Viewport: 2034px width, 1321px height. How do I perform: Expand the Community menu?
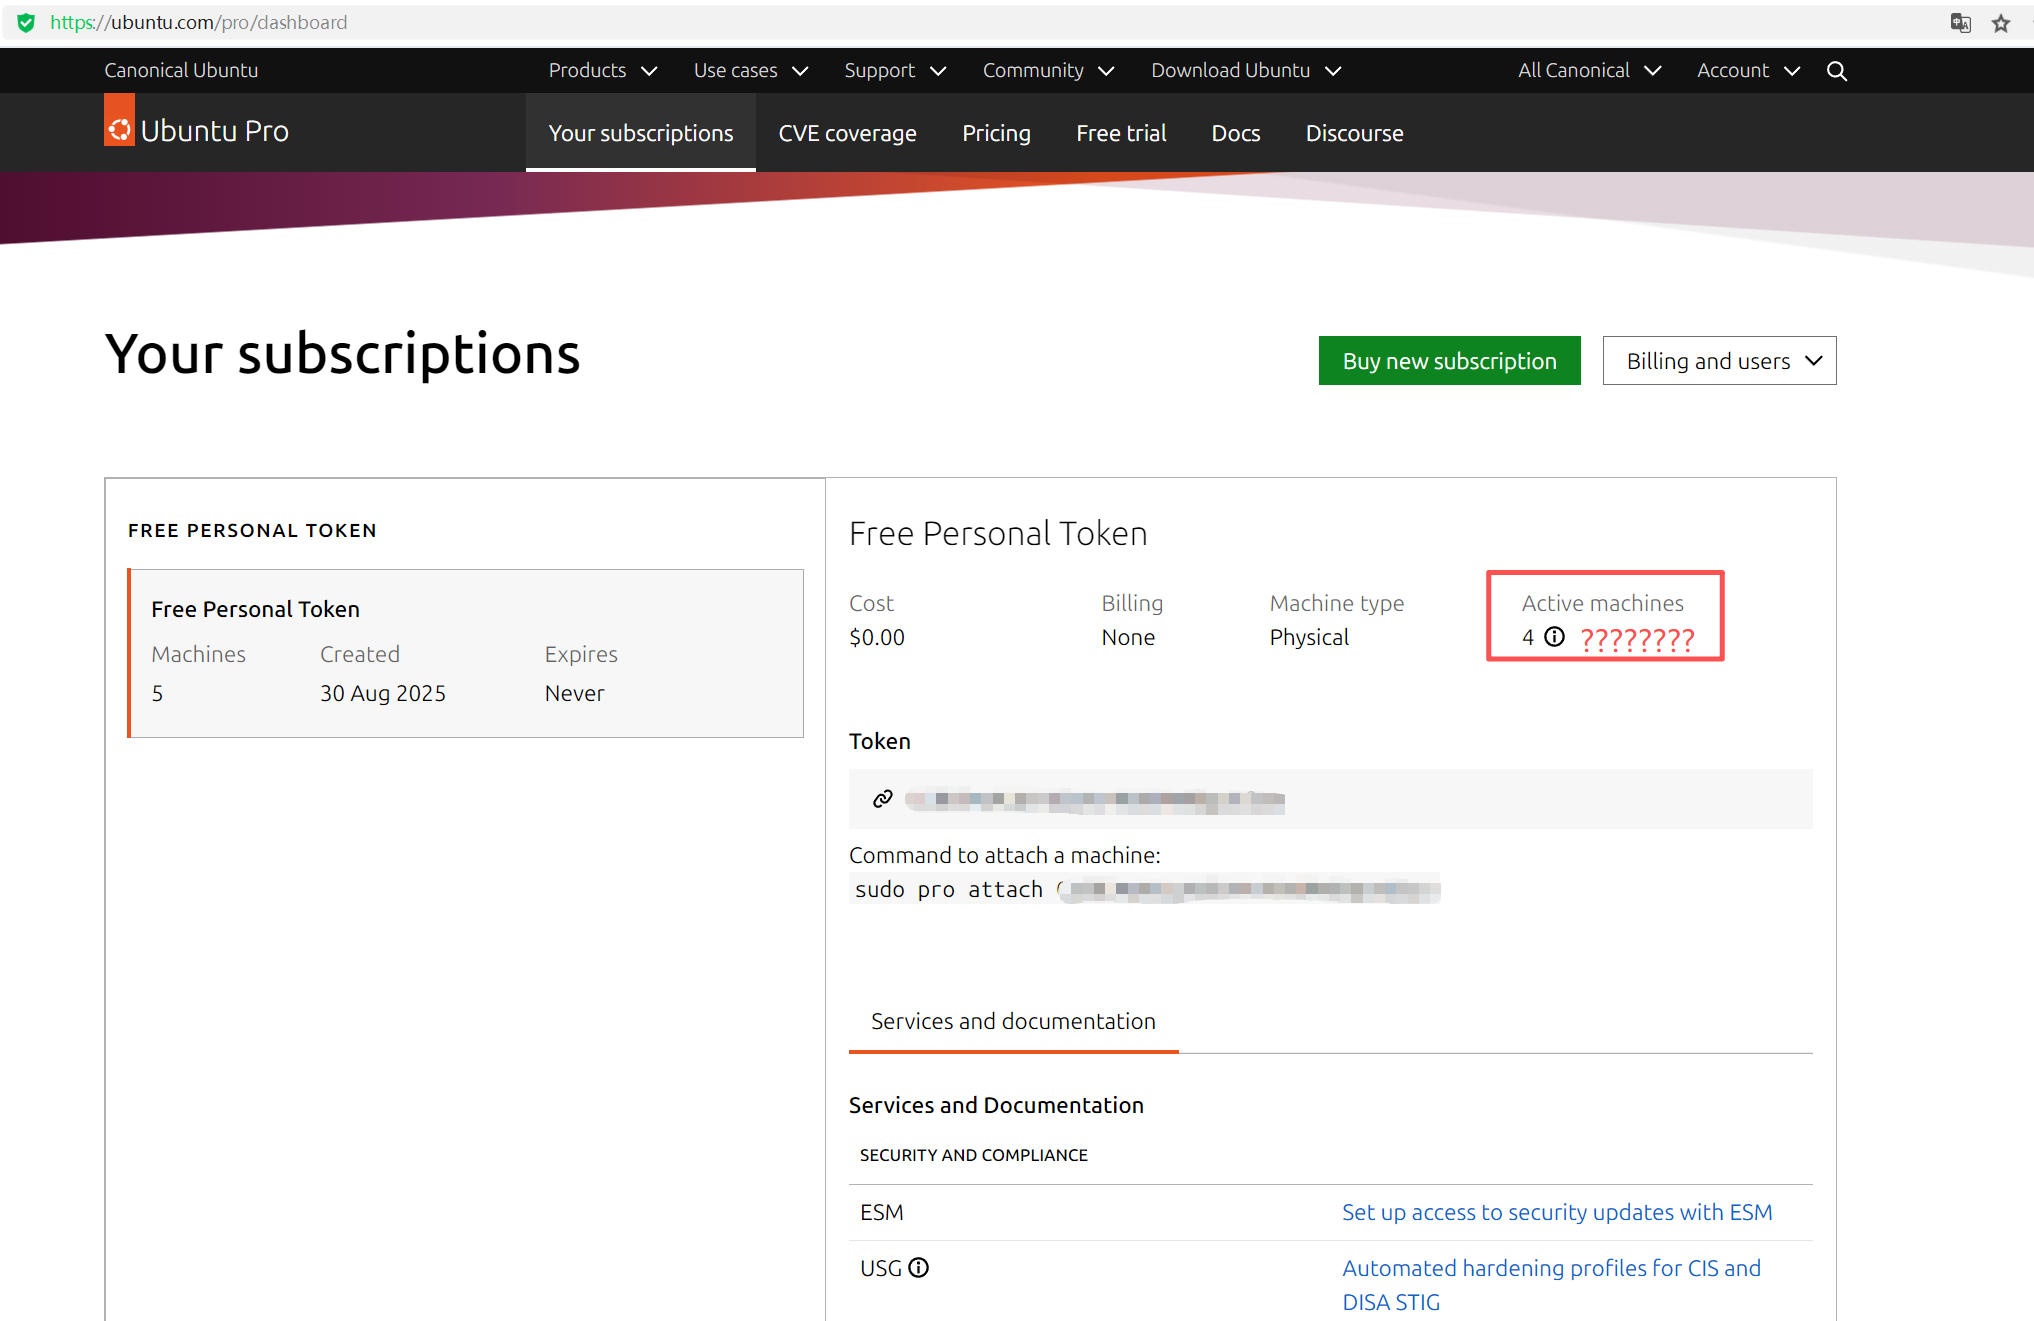(1048, 71)
